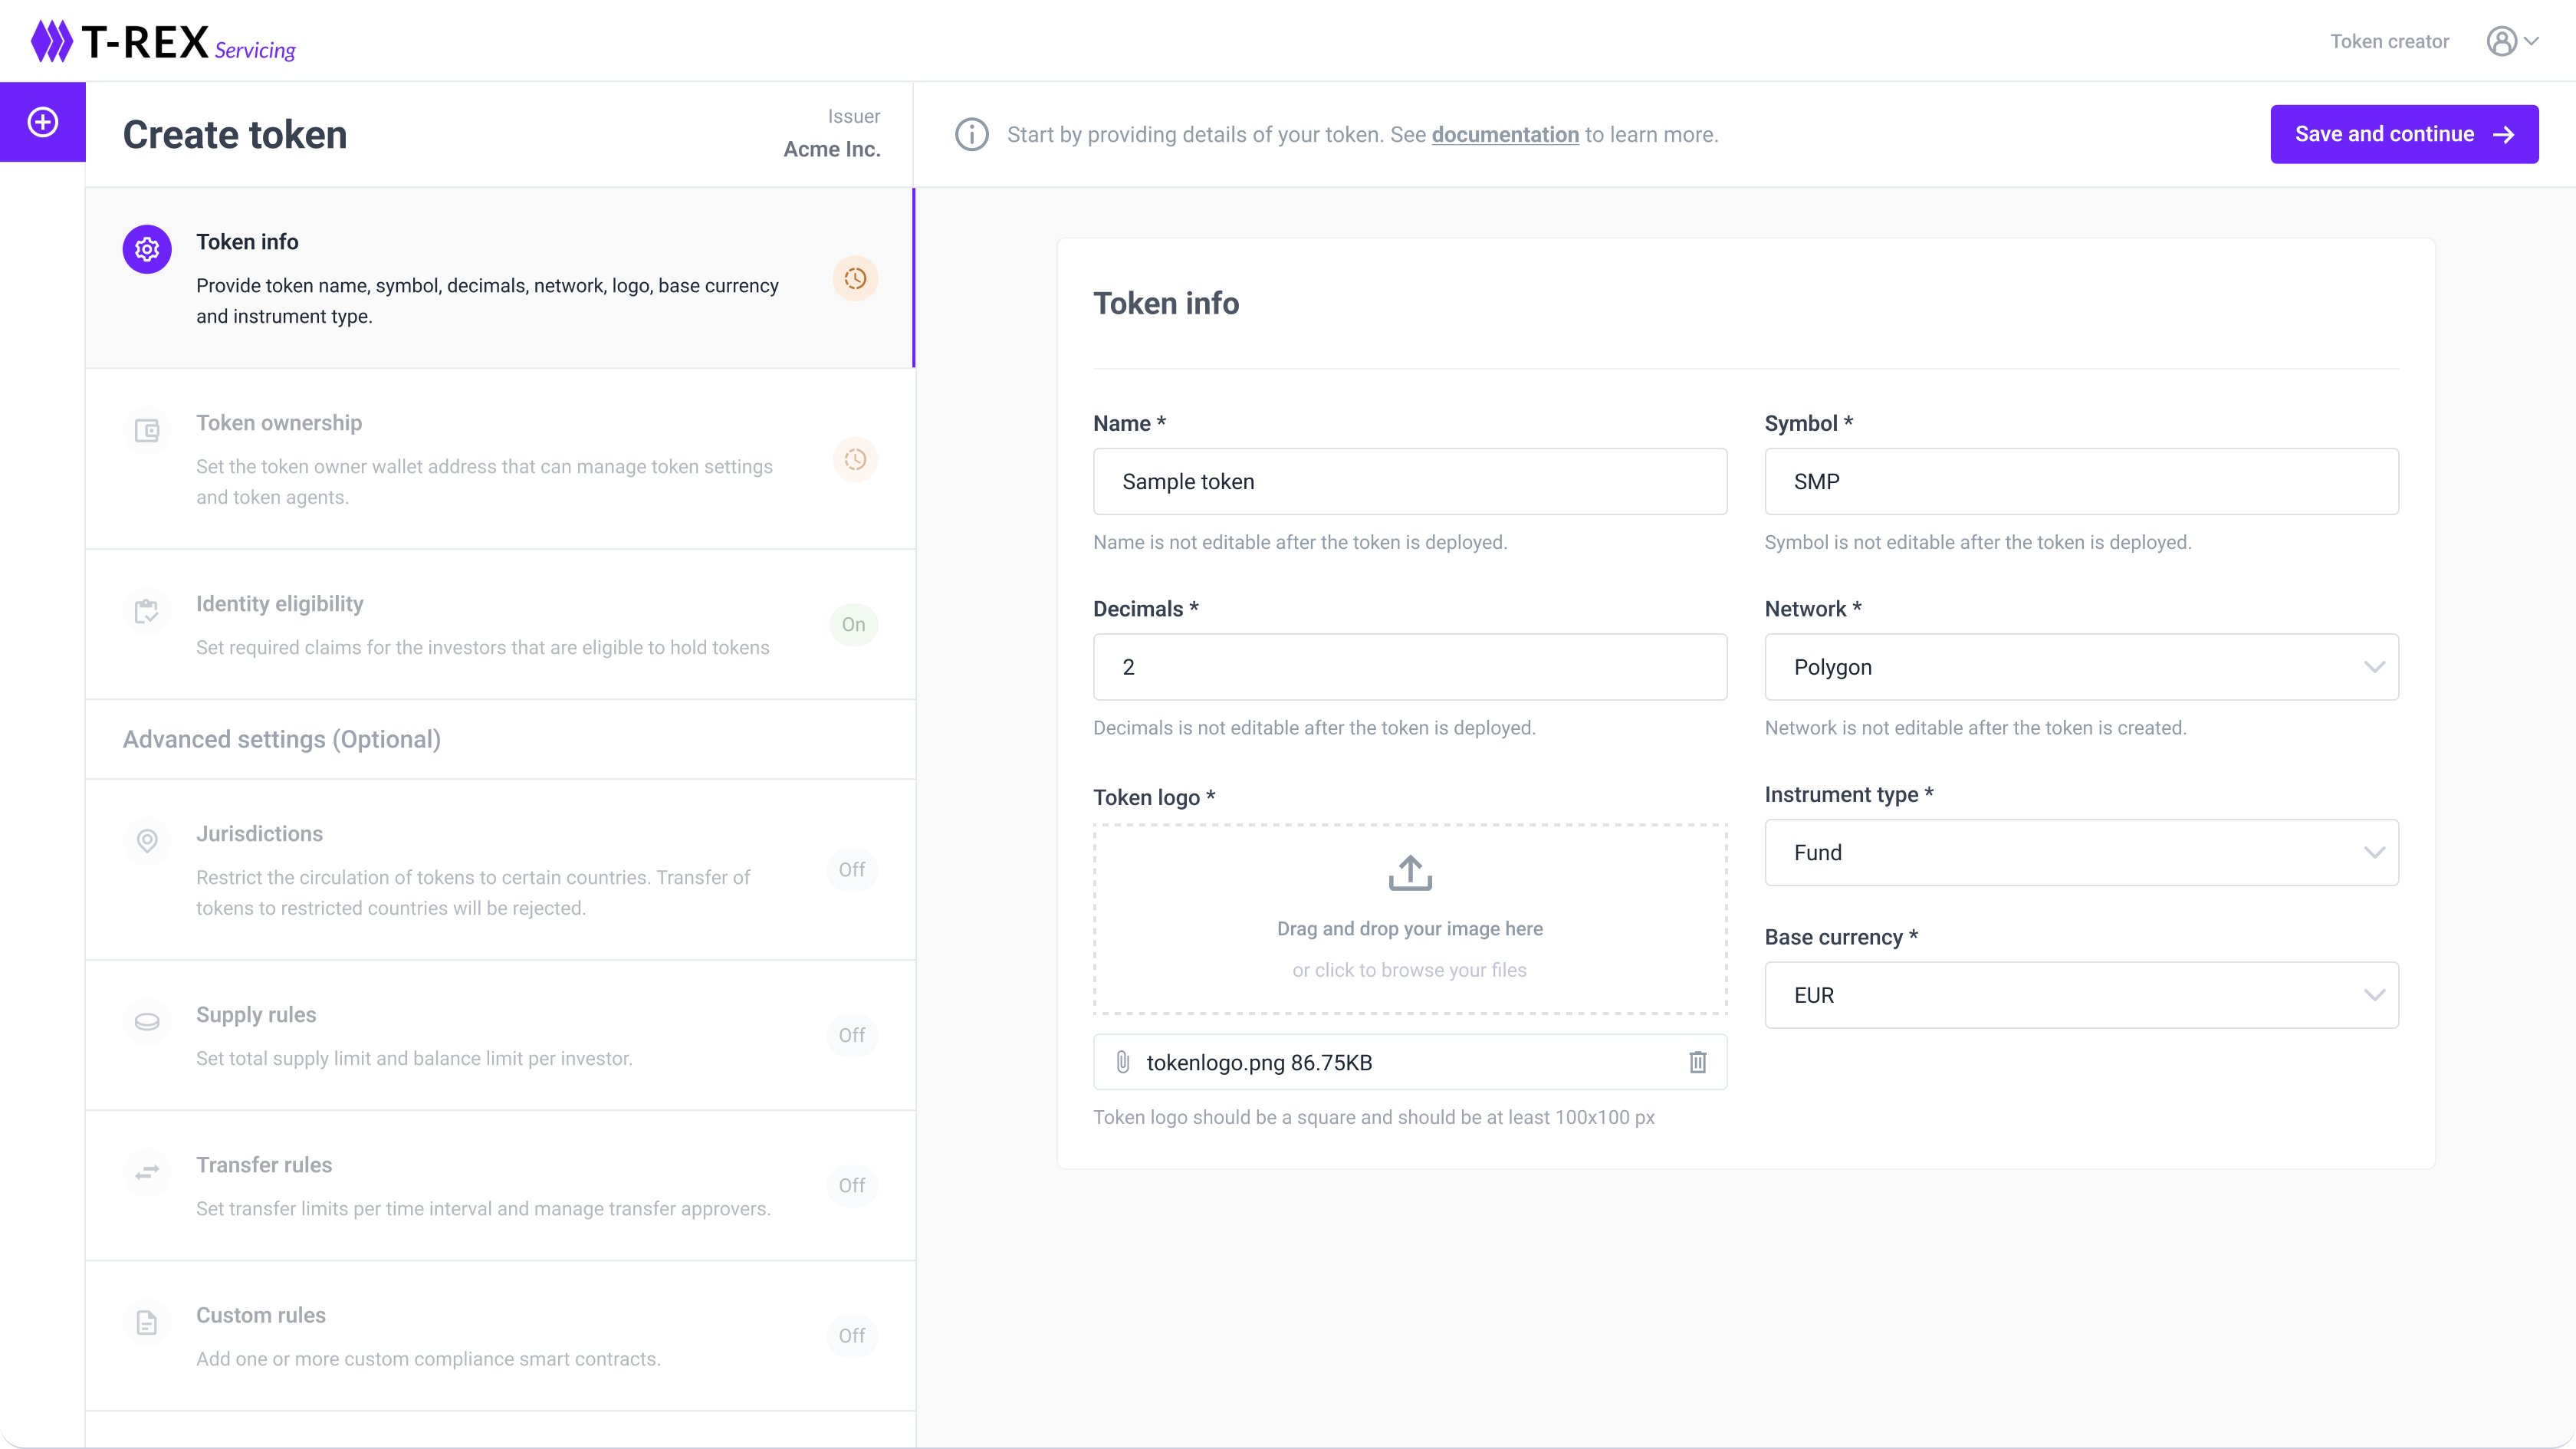The height and width of the screenshot is (1449, 2576).
Task: Click the purple plus icon in sidebar
Action: (x=43, y=122)
